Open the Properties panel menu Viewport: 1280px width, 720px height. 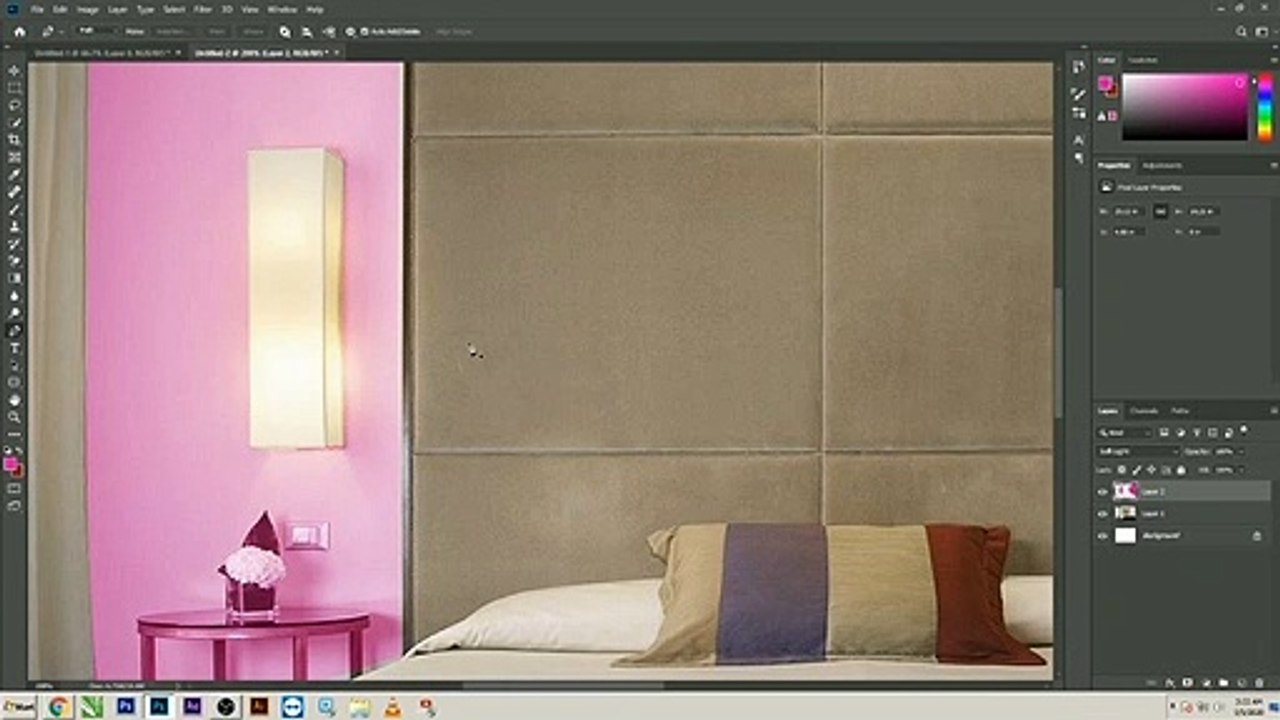click(1274, 165)
